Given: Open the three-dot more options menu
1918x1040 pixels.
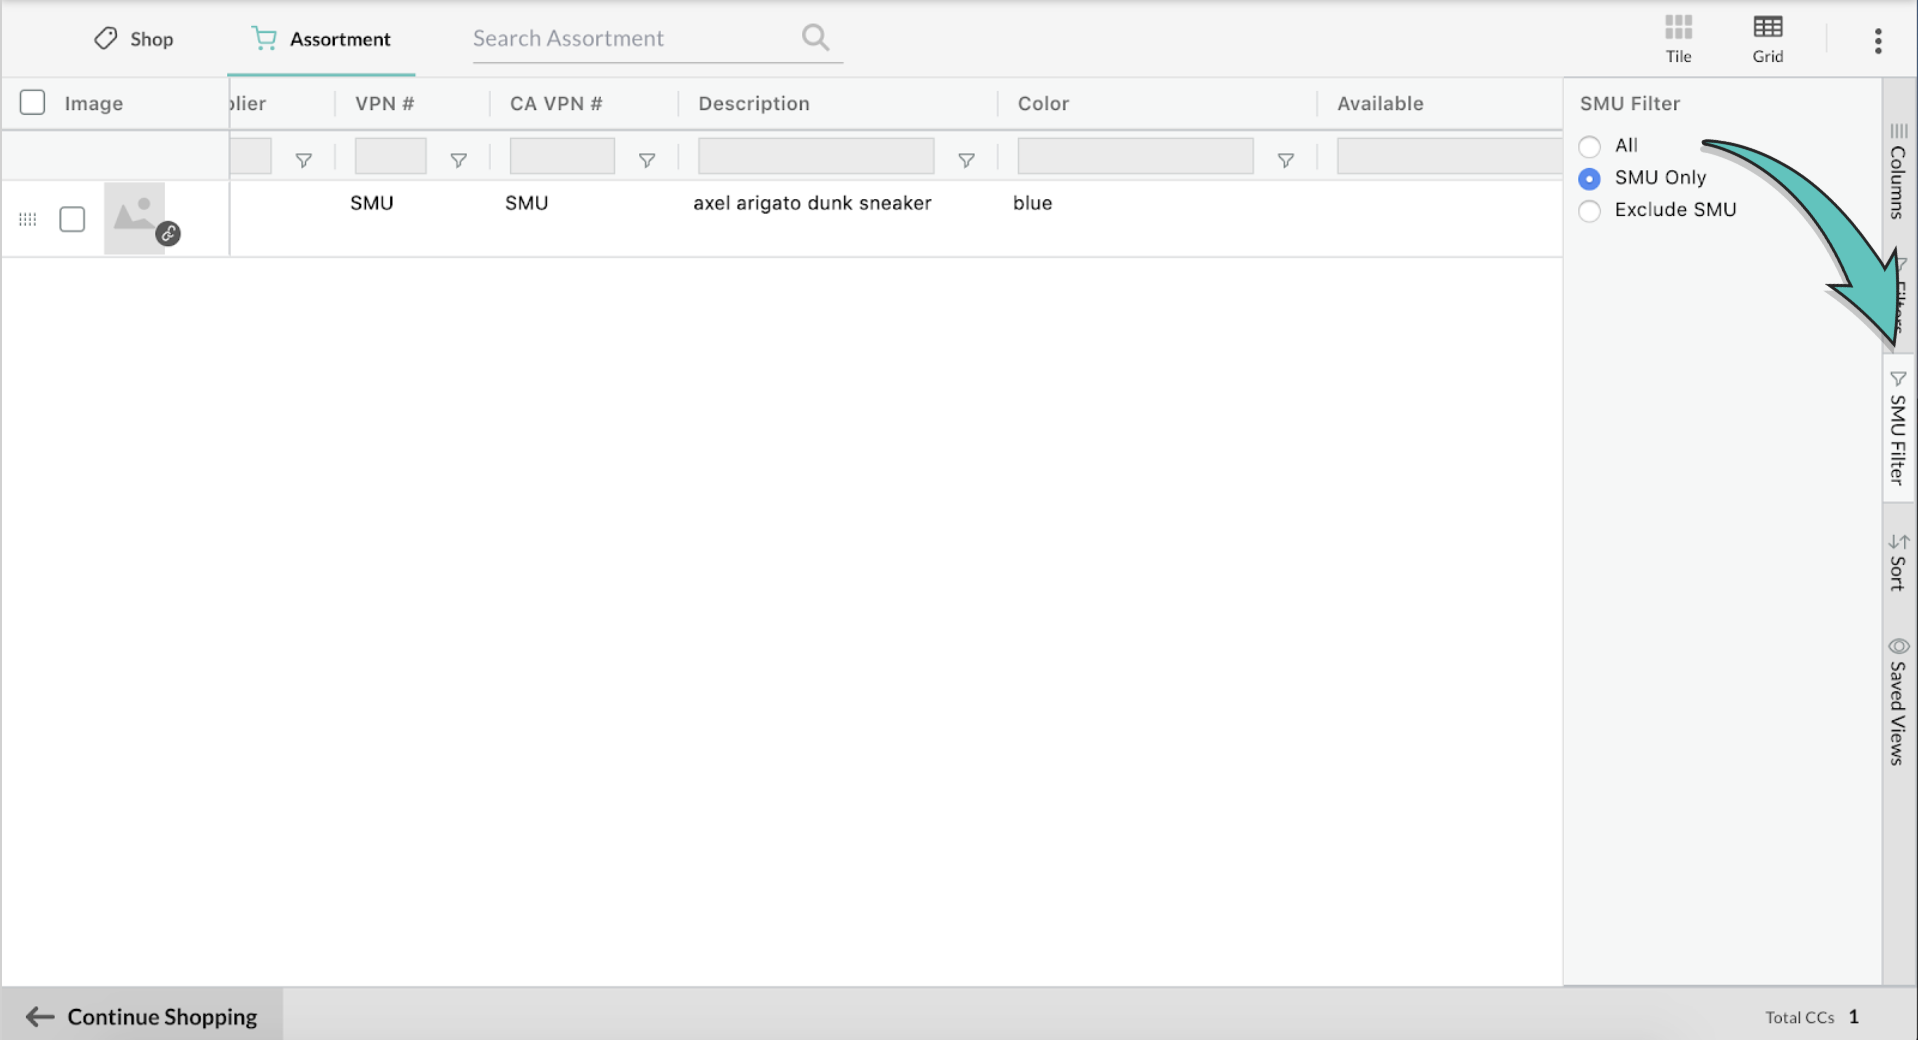Looking at the screenshot, I should tap(1877, 40).
